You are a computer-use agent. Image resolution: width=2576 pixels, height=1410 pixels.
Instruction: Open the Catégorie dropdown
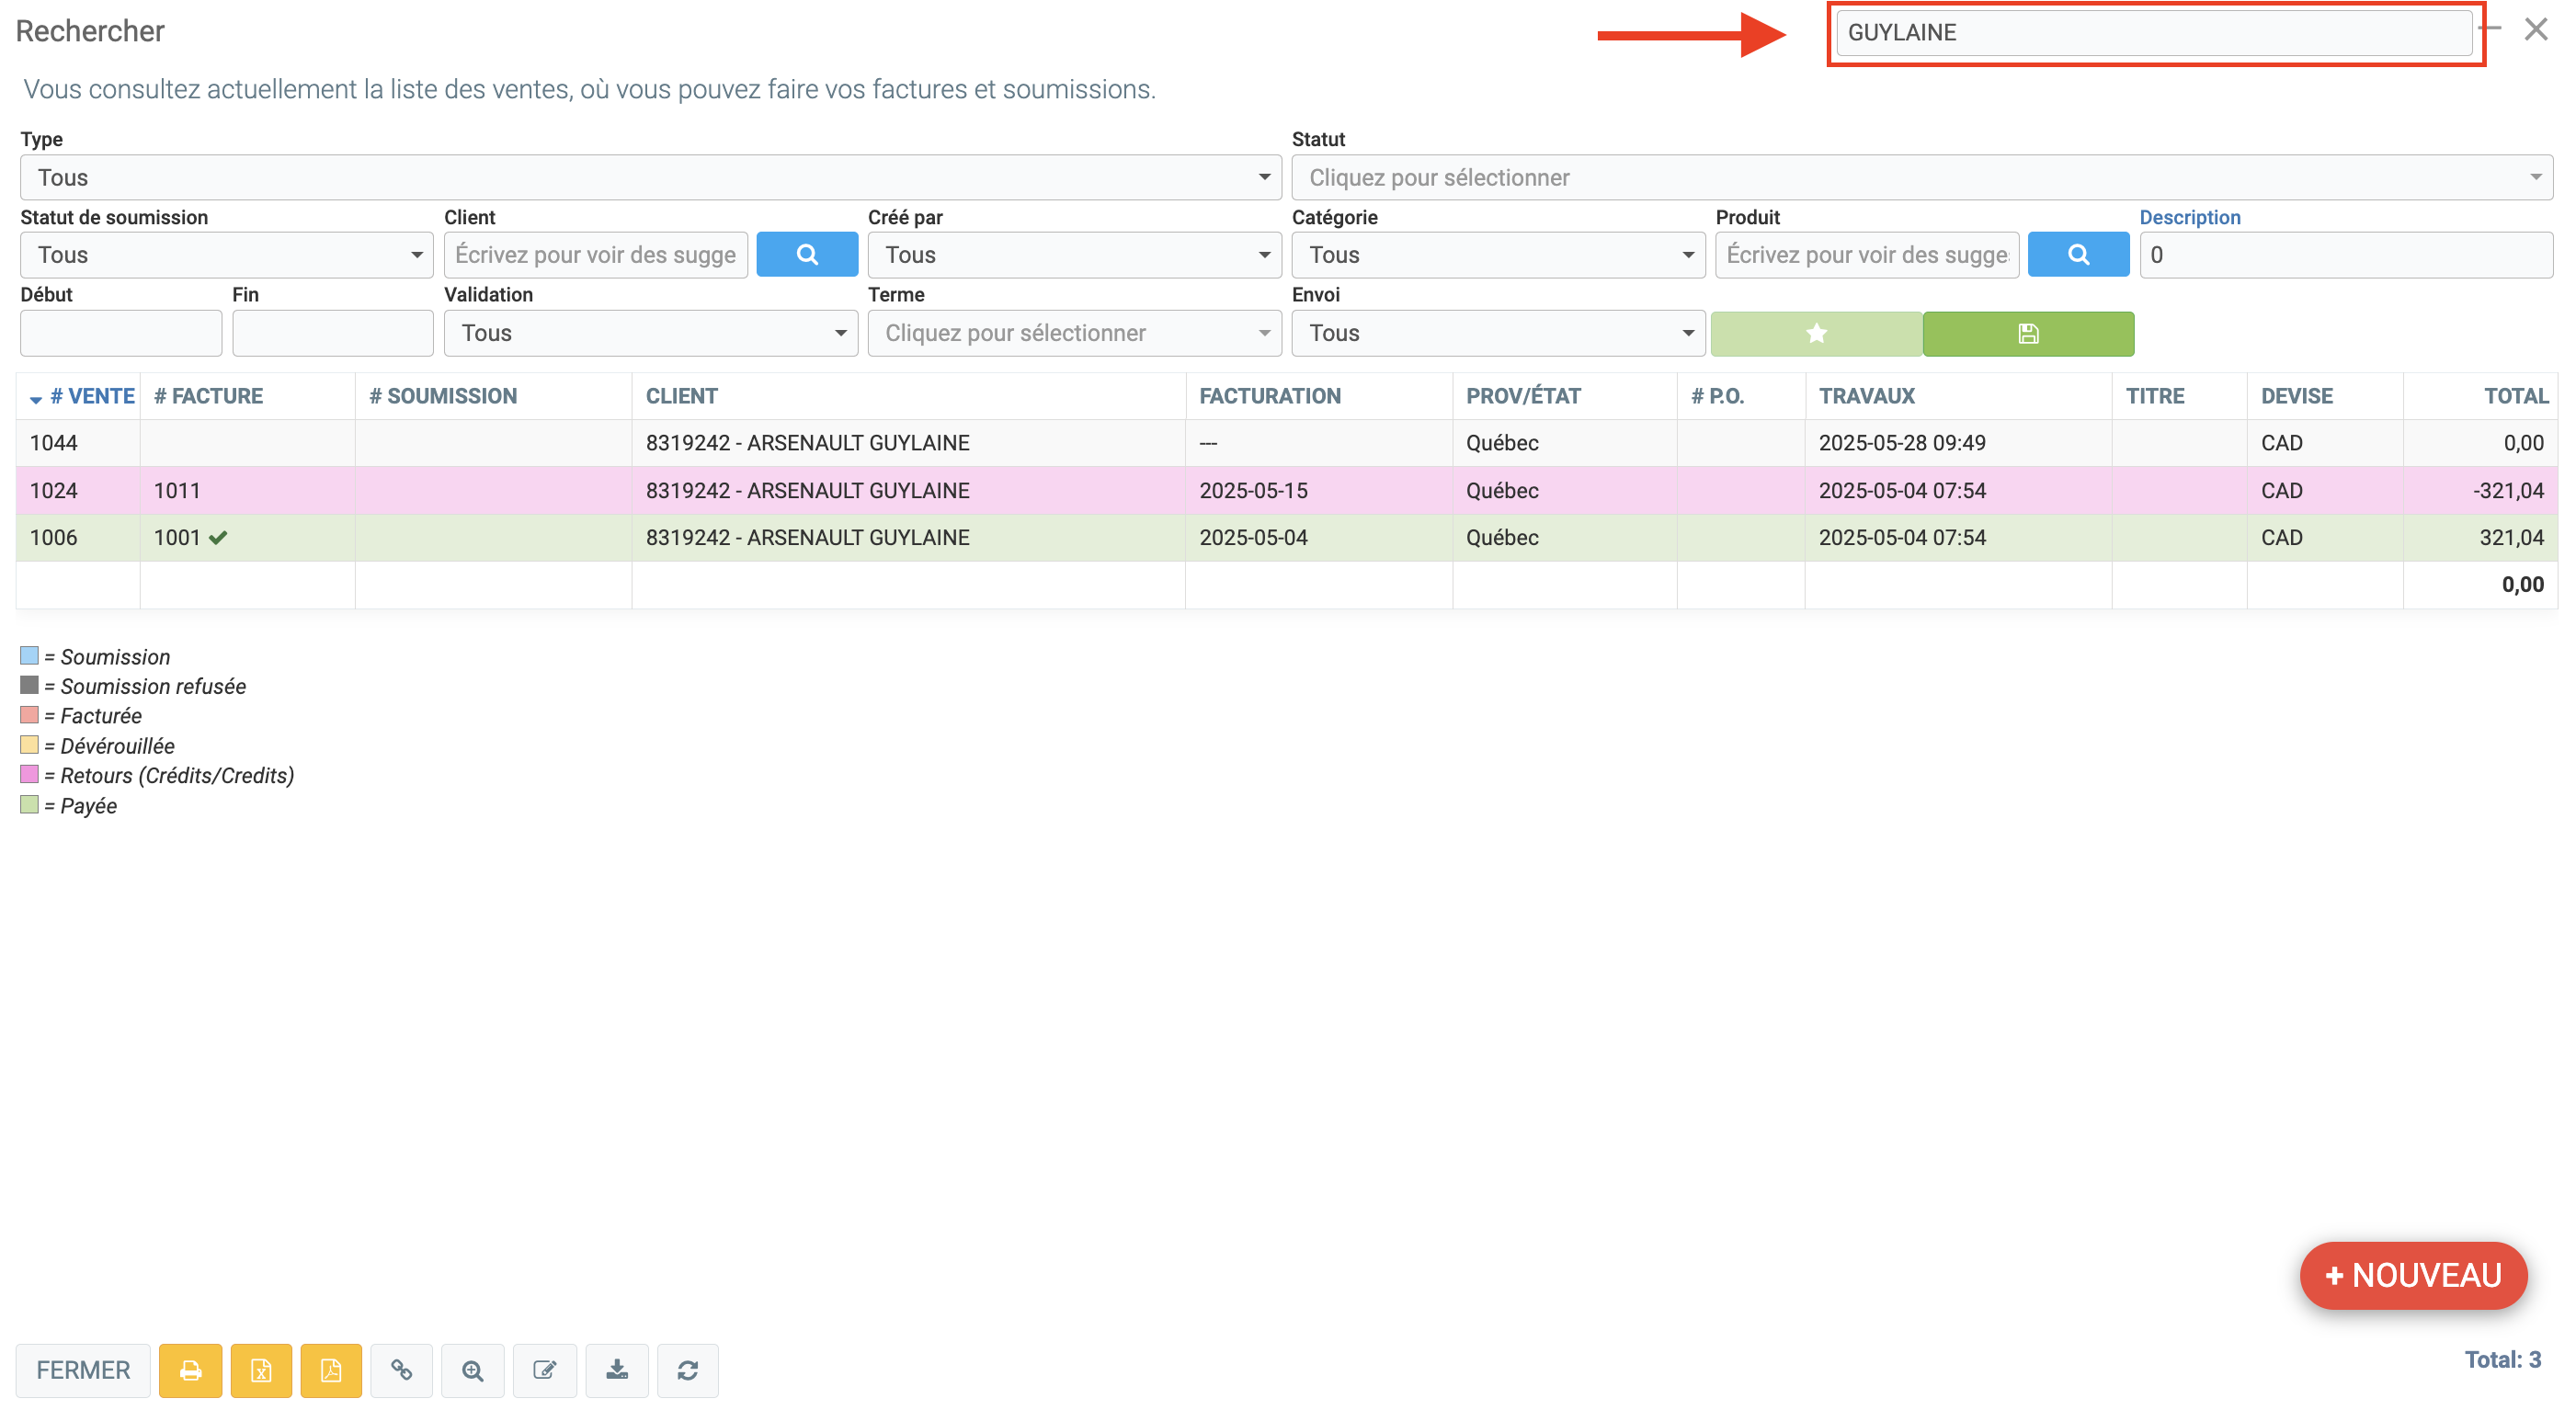click(1497, 255)
